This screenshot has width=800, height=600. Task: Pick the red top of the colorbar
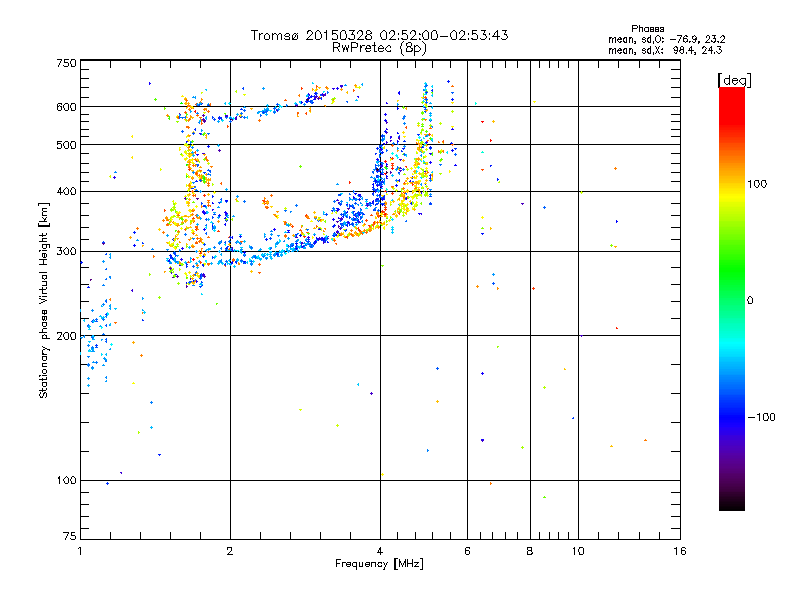(x=731, y=93)
